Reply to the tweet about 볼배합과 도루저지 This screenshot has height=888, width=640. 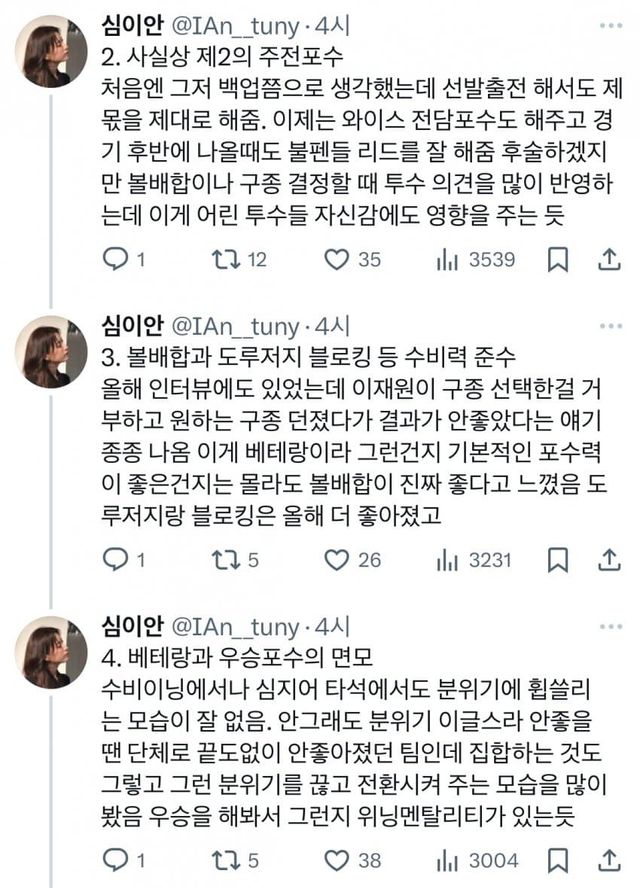pyautogui.click(x=117, y=560)
